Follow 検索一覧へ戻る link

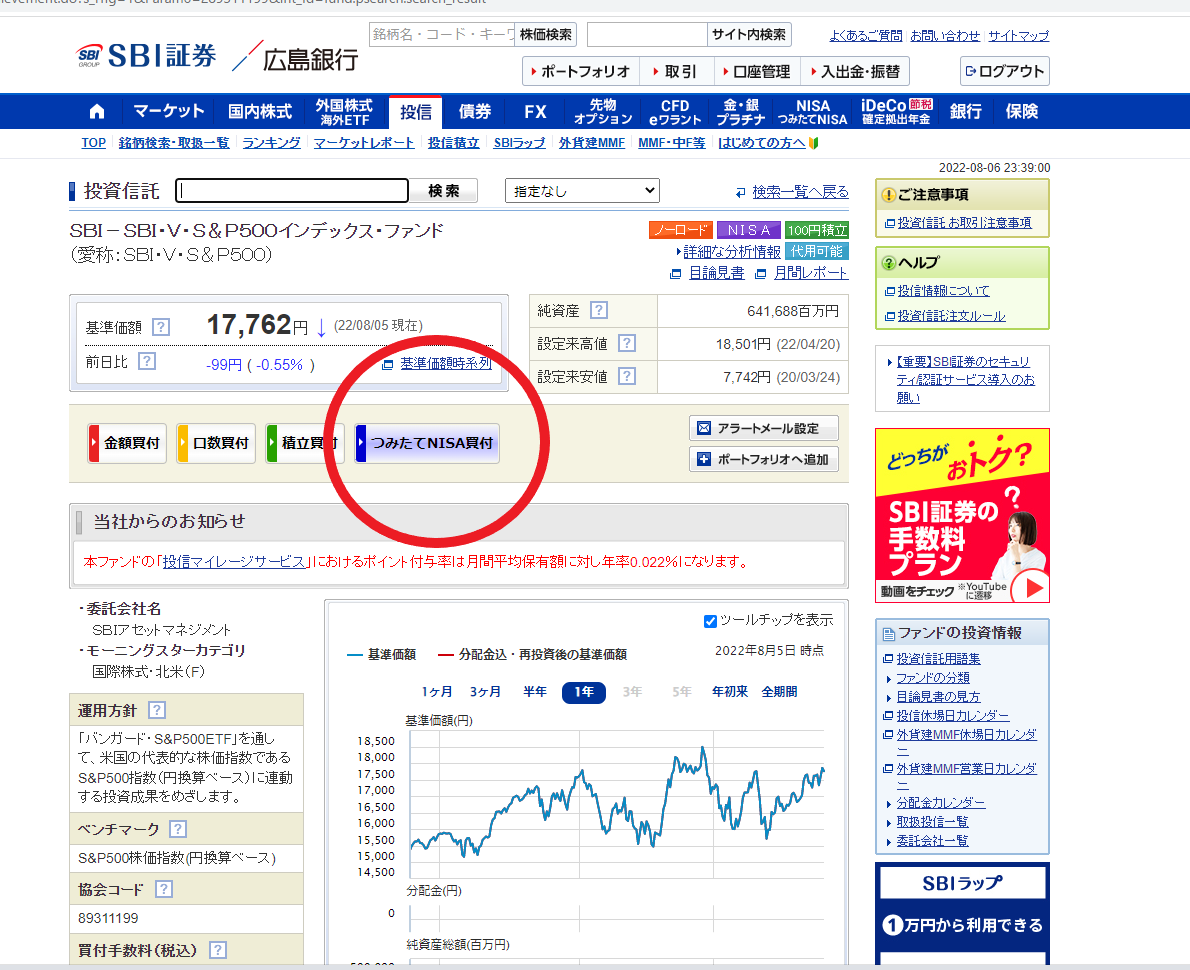pyautogui.click(x=801, y=192)
